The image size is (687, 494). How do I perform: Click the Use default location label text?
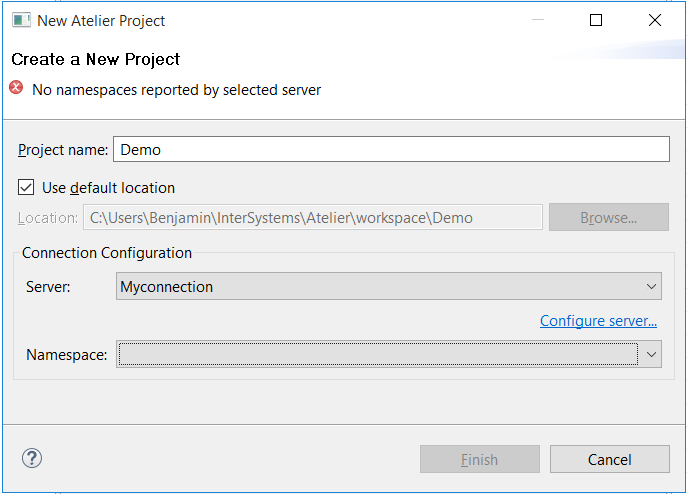click(109, 188)
